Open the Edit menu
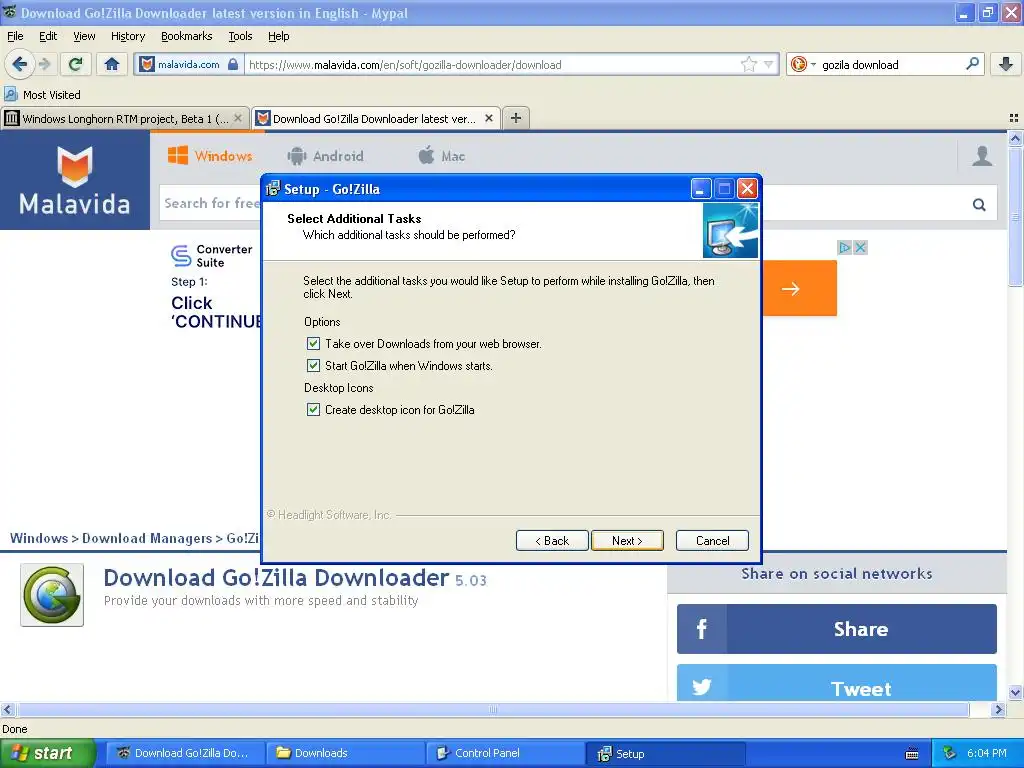 click(48, 36)
